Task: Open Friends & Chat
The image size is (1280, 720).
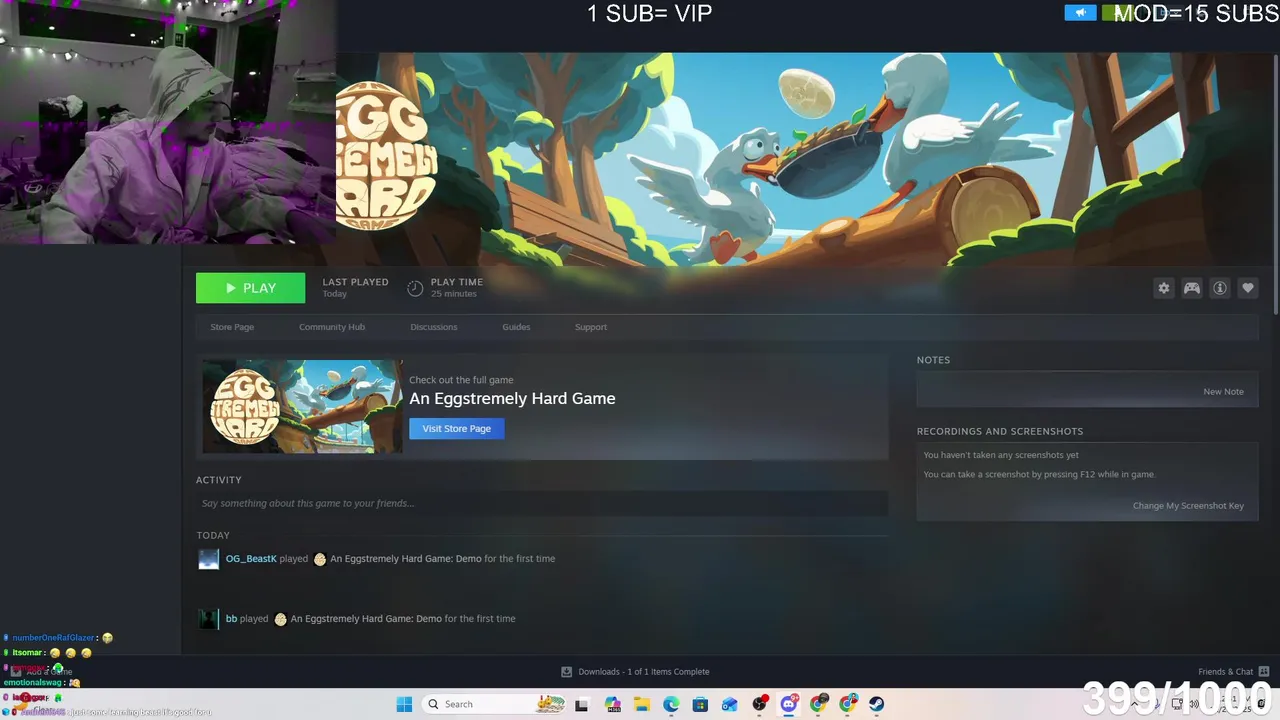Action: [x=1233, y=672]
